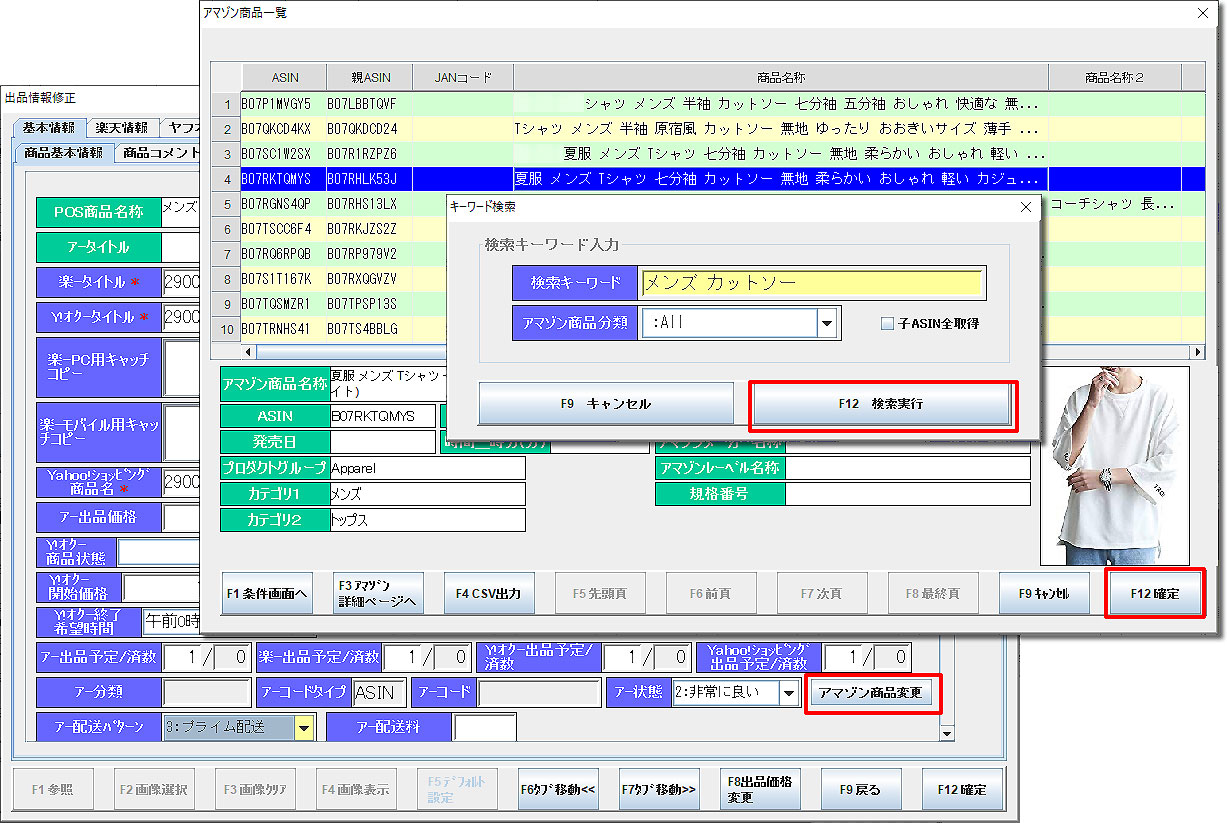Click the 商品名称 column header
This screenshot has height=823, width=1227.
coord(780,77)
